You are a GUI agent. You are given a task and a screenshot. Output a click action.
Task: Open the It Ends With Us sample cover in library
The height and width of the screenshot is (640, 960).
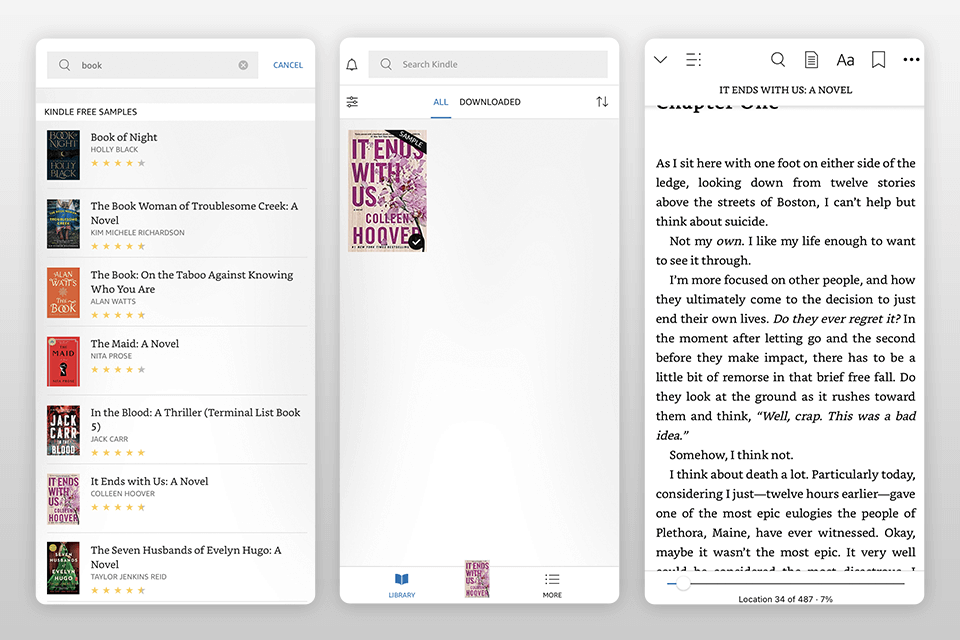coord(388,190)
